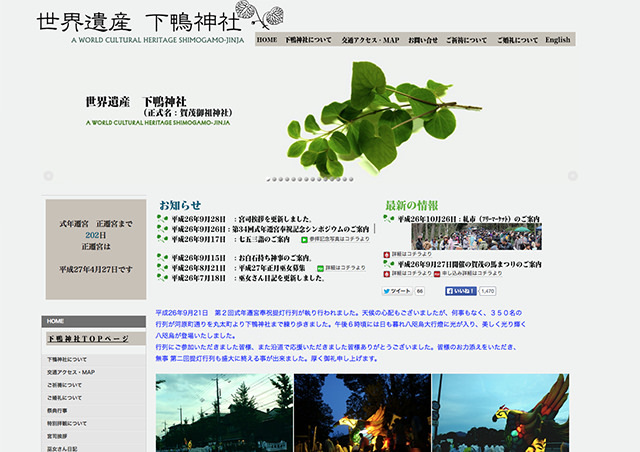The image size is (640, 452).
Task: Open sidebar link 宮司挨拶
Action: click(x=57, y=436)
